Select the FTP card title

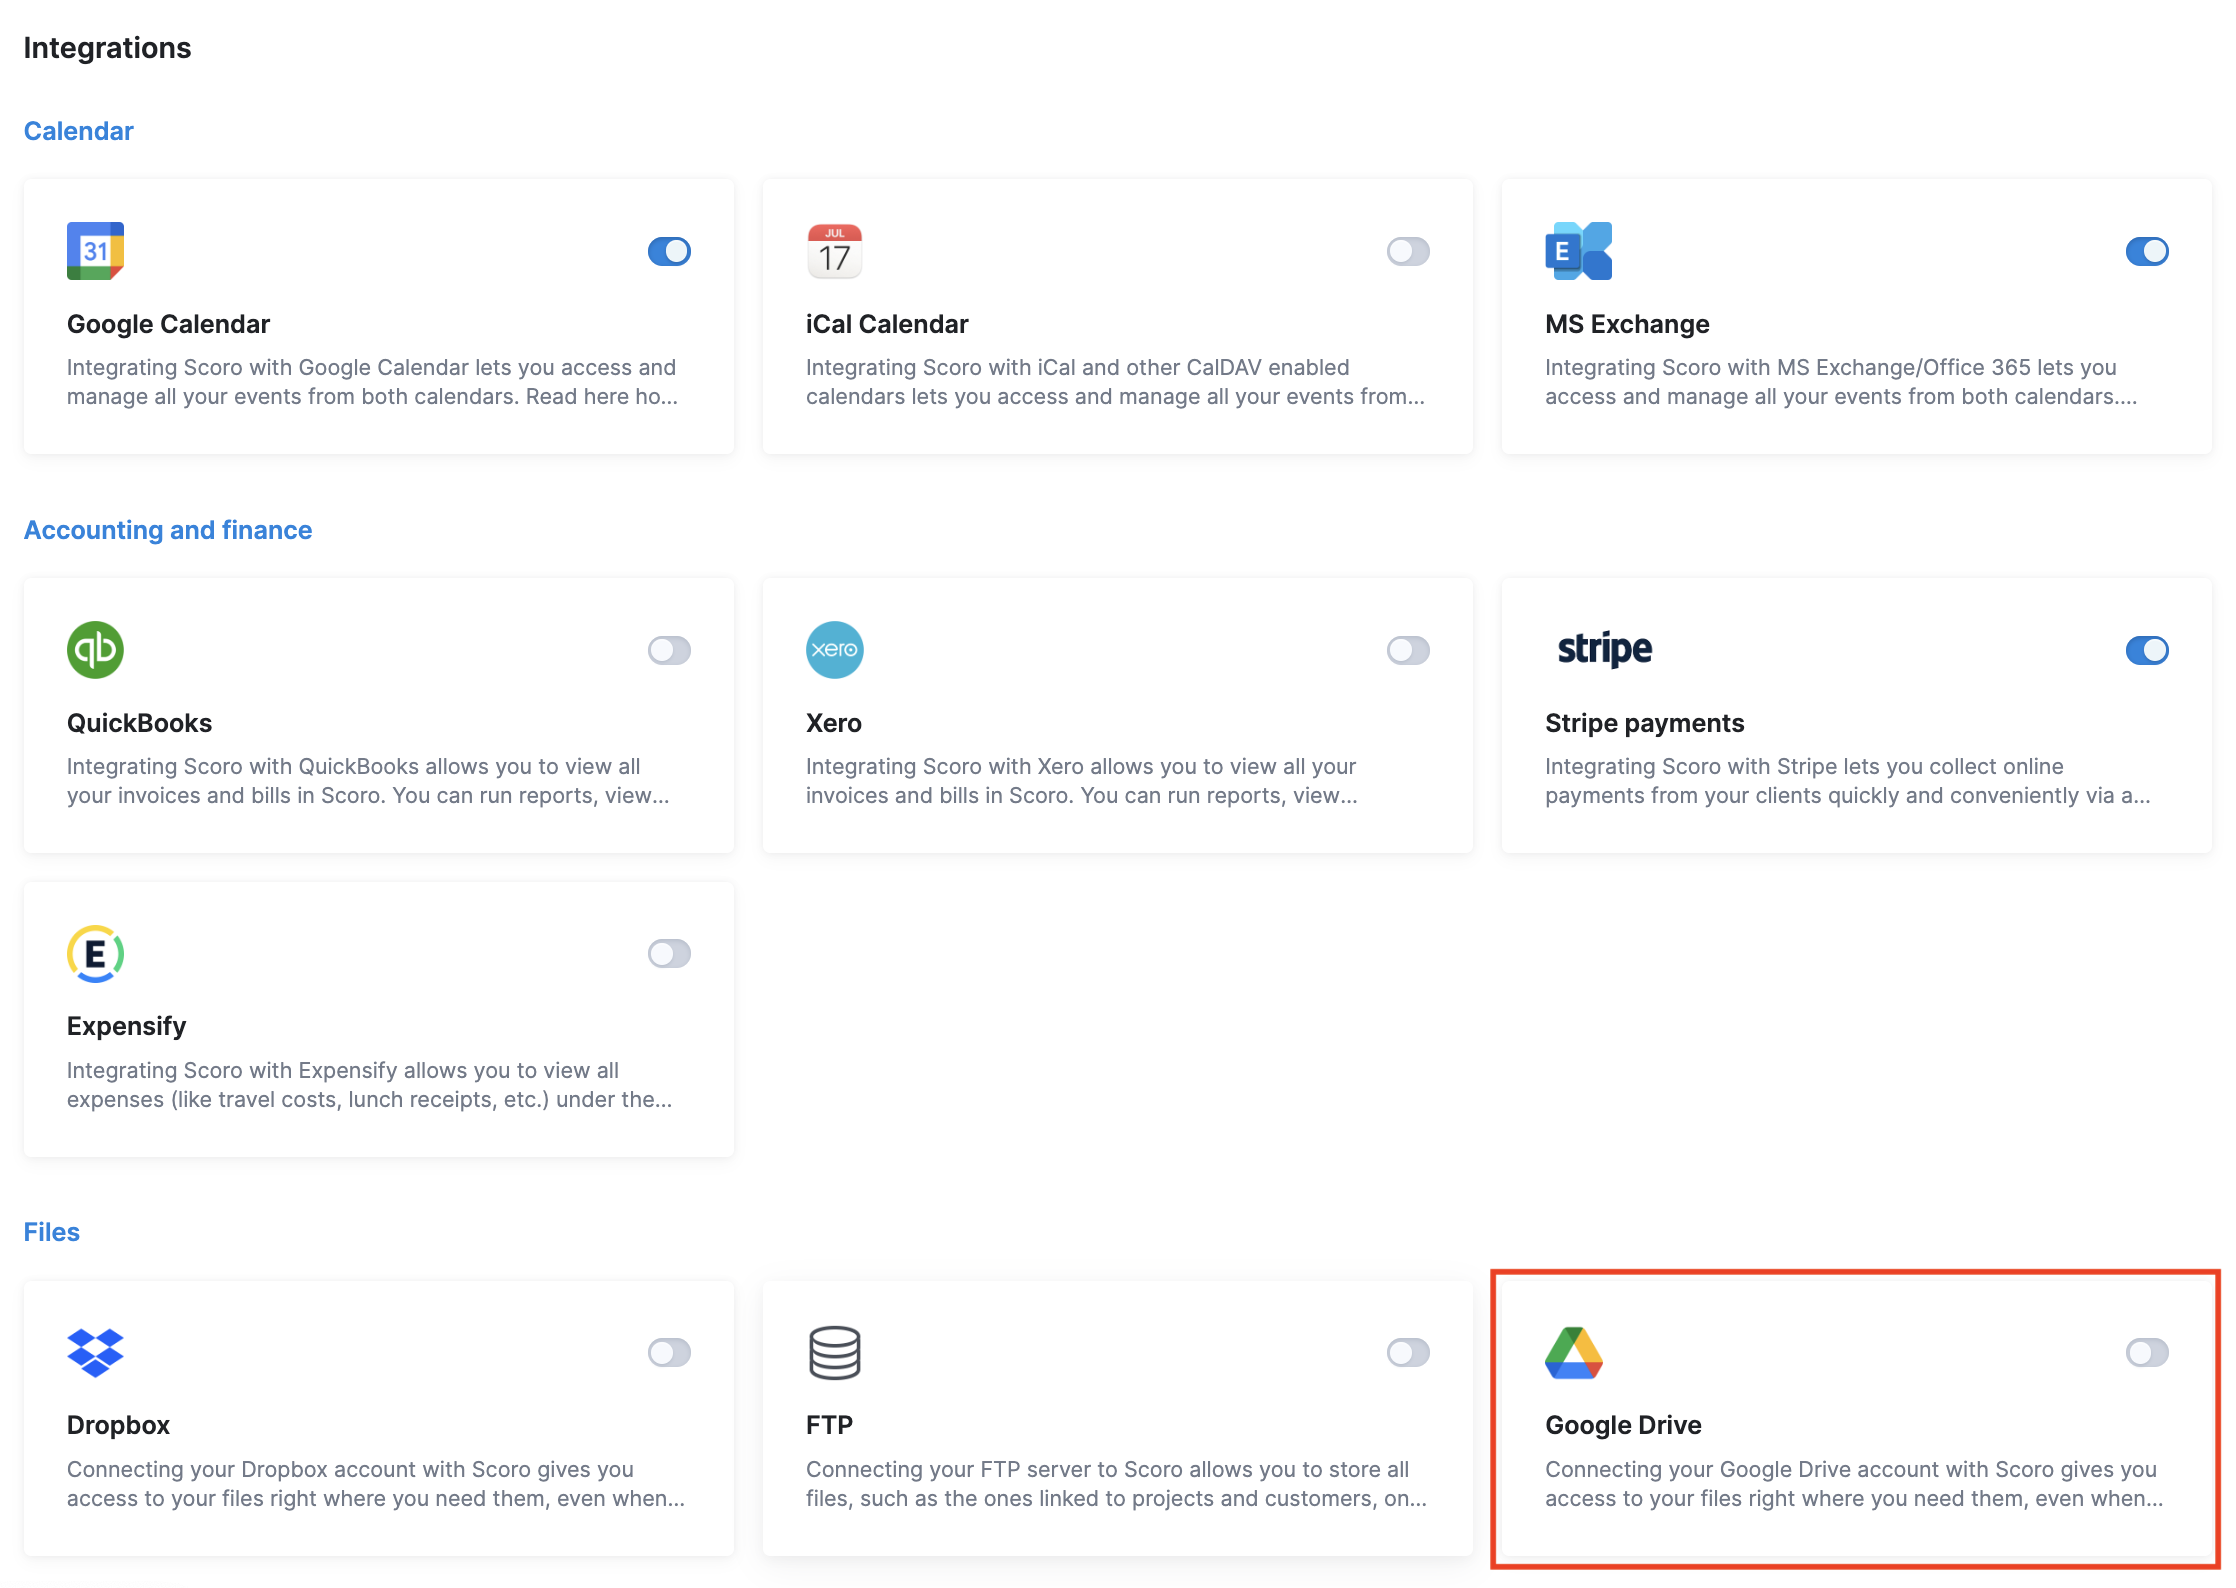pyautogui.click(x=829, y=1425)
